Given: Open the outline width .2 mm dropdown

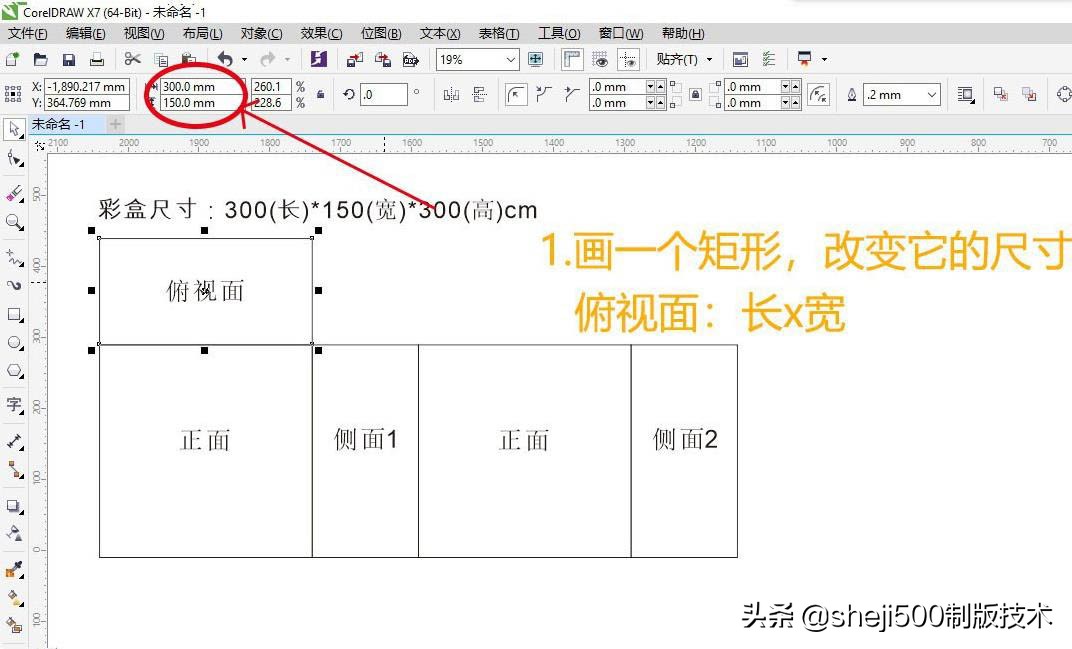Looking at the screenshot, I should tap(932, 94).
